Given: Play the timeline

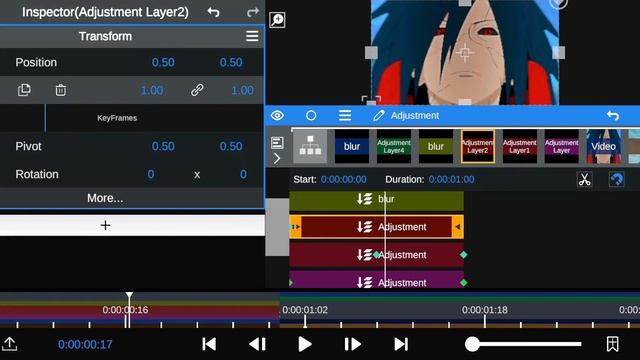Looking at the screenshot, I should (304, 344).
